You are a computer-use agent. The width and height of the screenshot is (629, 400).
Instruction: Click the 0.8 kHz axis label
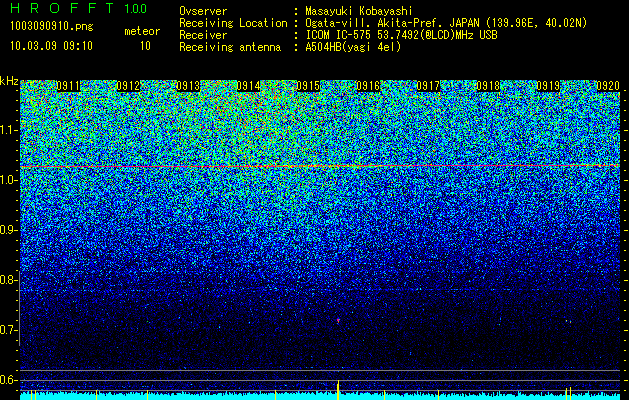coord(8,280)
